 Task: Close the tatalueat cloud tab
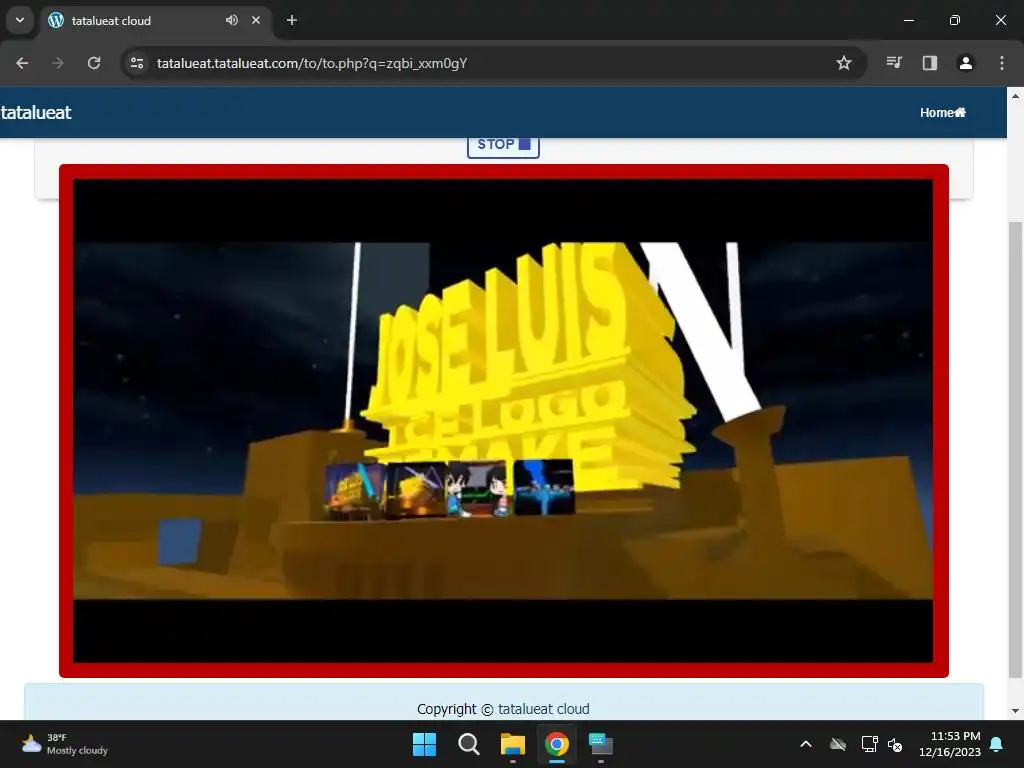256,20
